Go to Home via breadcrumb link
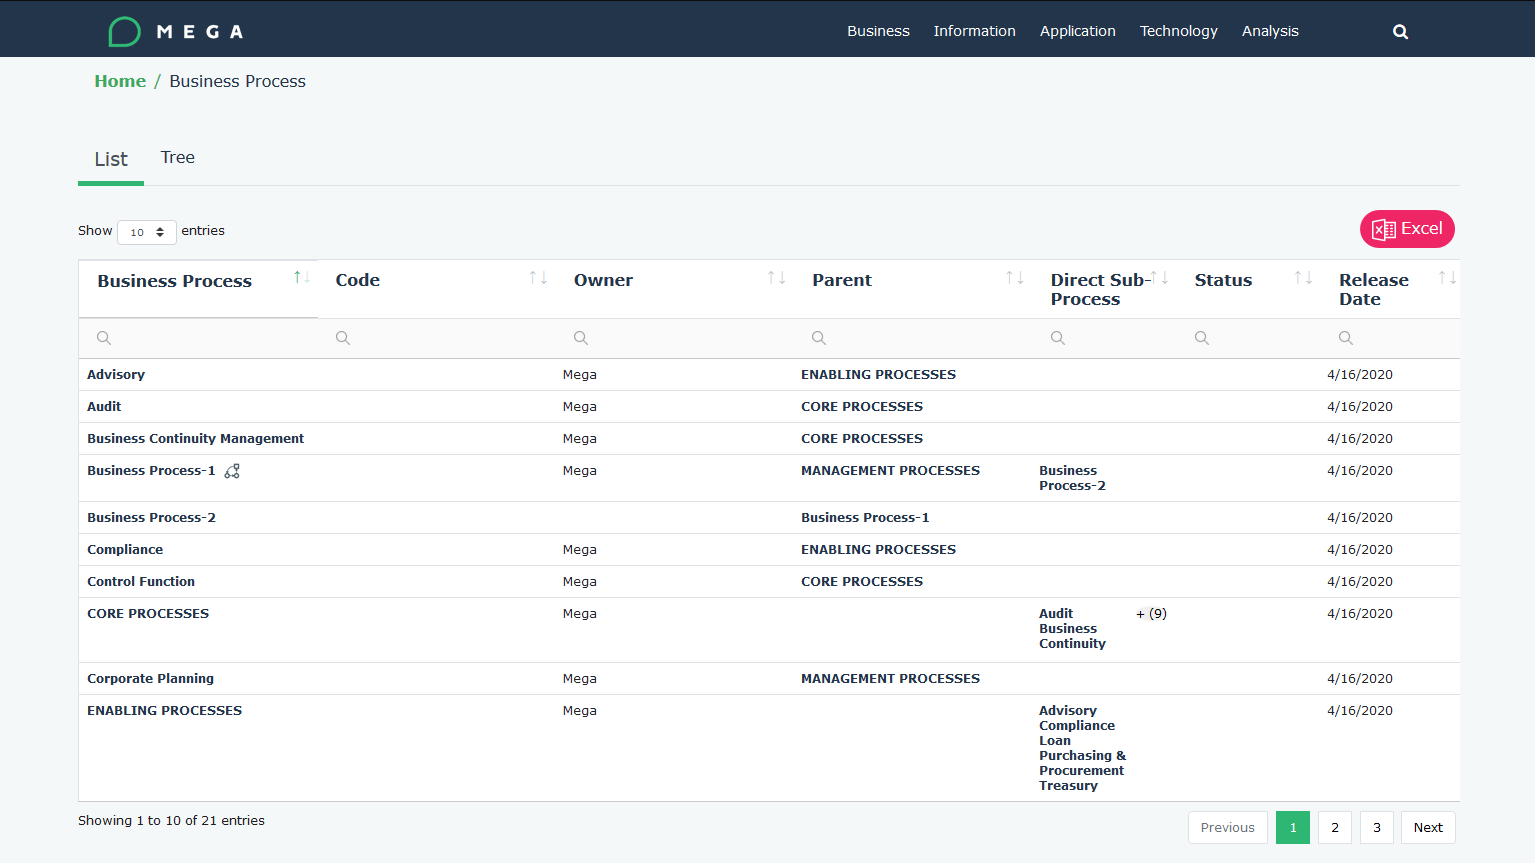The width and height of the screenshot is (1535, 863). point(120,81)
